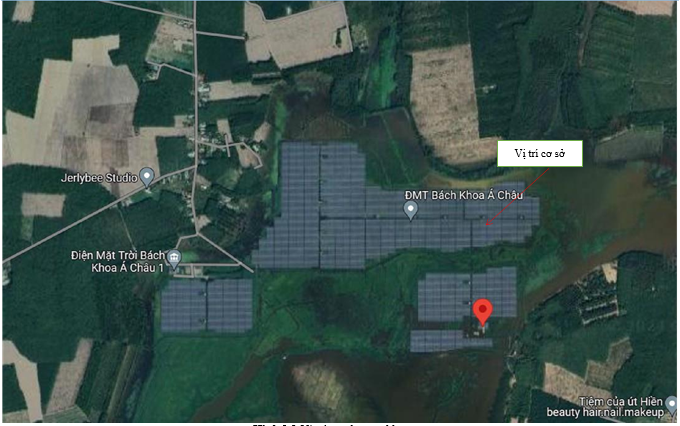Image resolution: width=680 pixels, height=426 pixels.
Task: Open the Jerlybee Studio place label
Action: coord(99,178)
